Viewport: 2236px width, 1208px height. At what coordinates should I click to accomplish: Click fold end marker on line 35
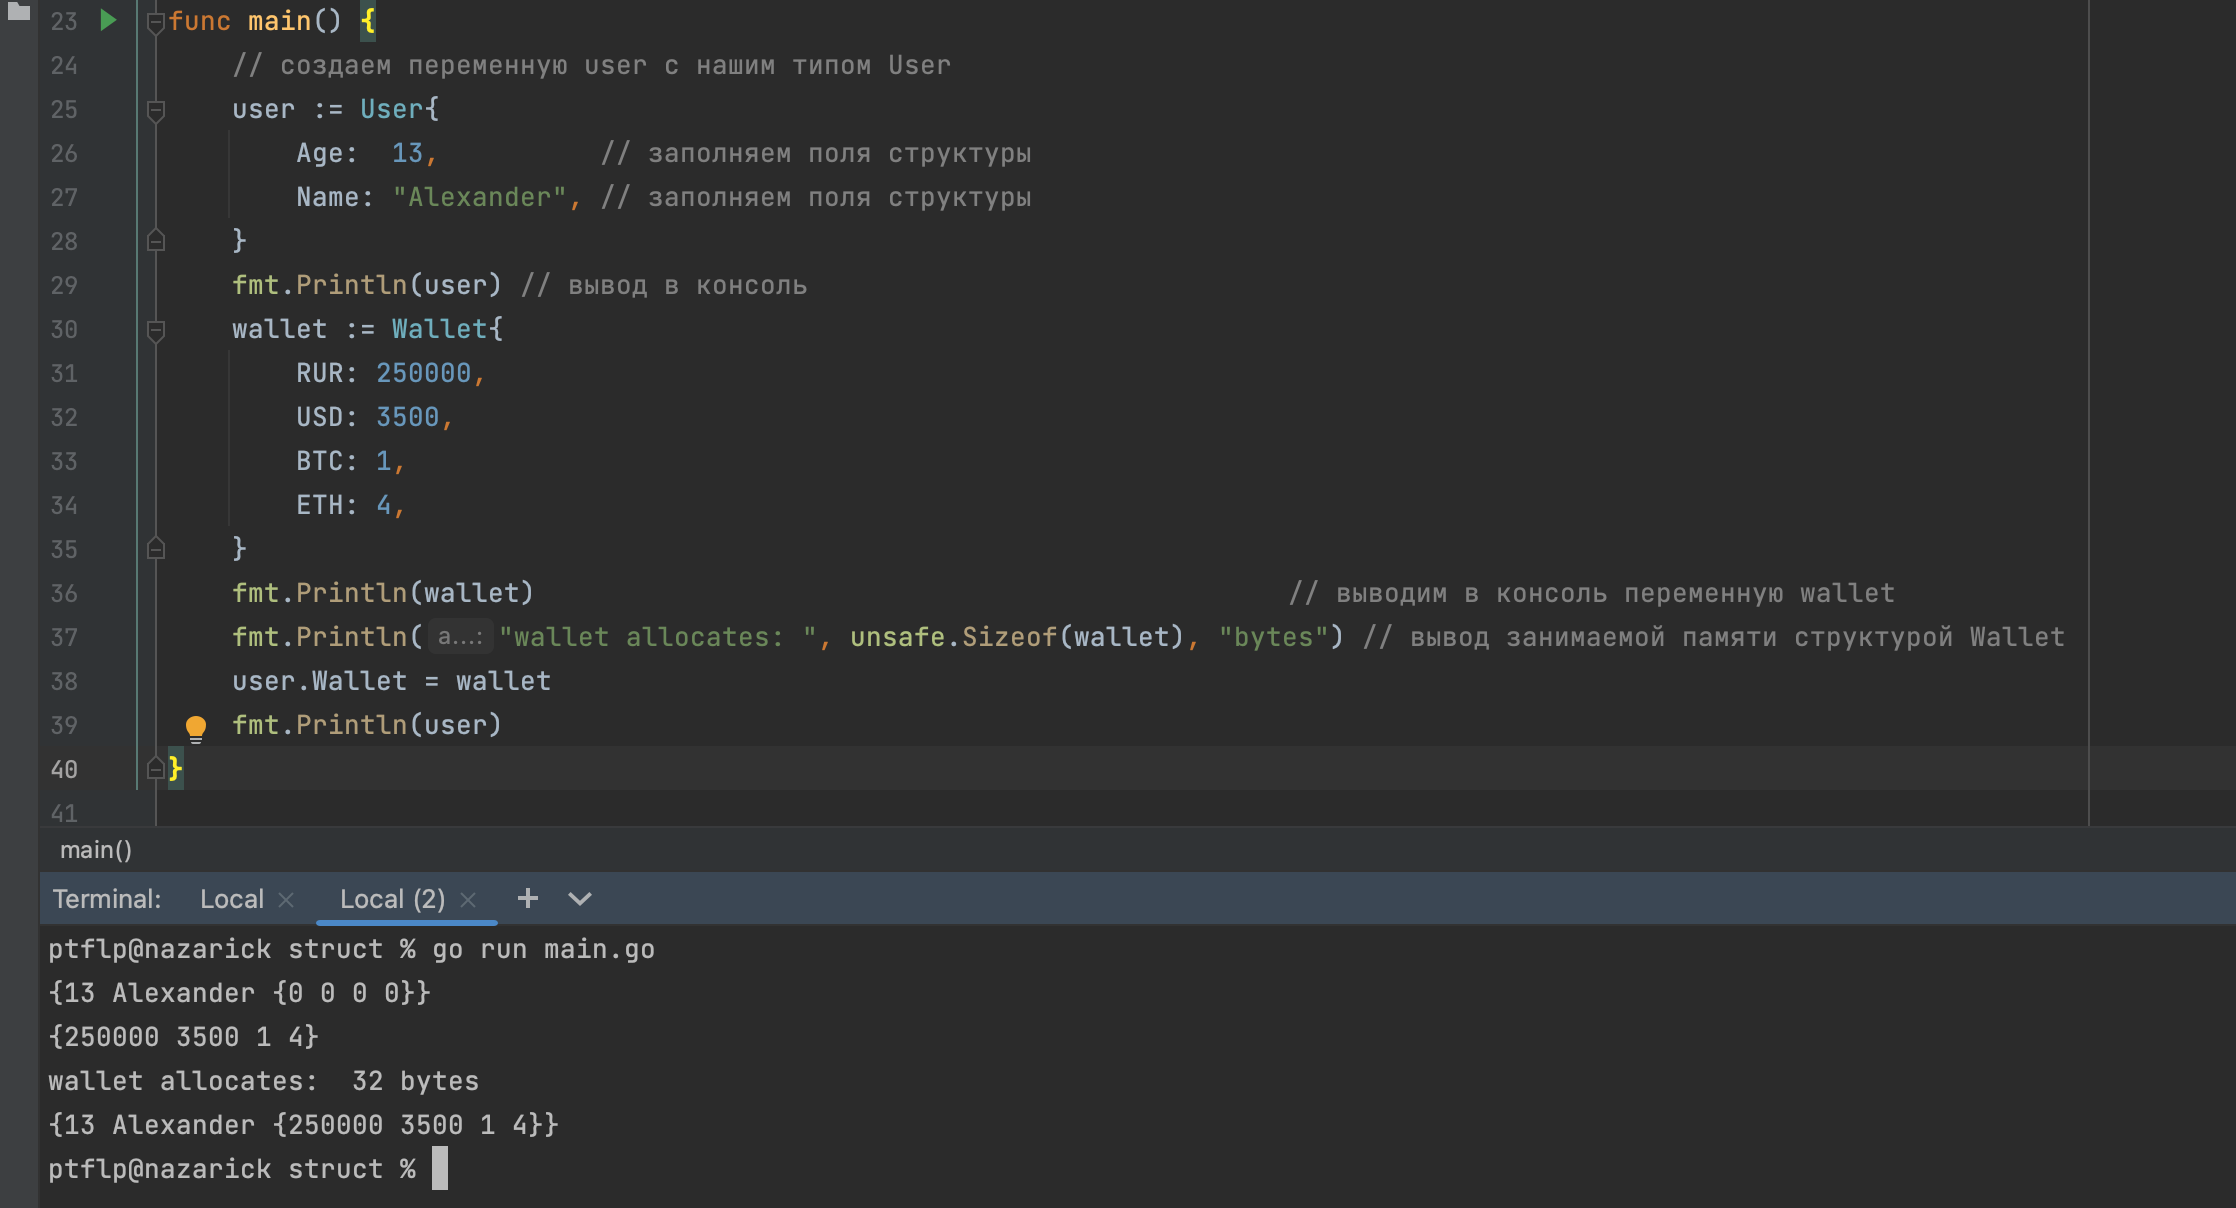155,548
